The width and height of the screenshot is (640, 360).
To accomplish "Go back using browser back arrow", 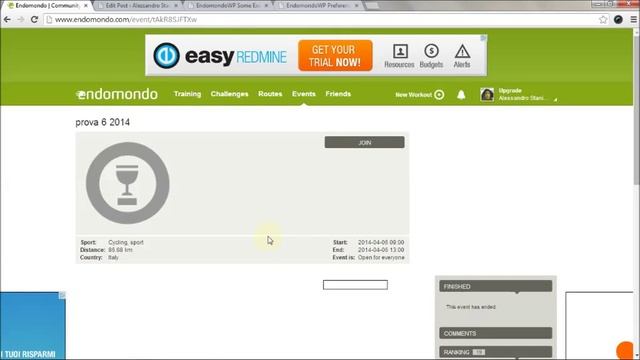I will [7, 19].
